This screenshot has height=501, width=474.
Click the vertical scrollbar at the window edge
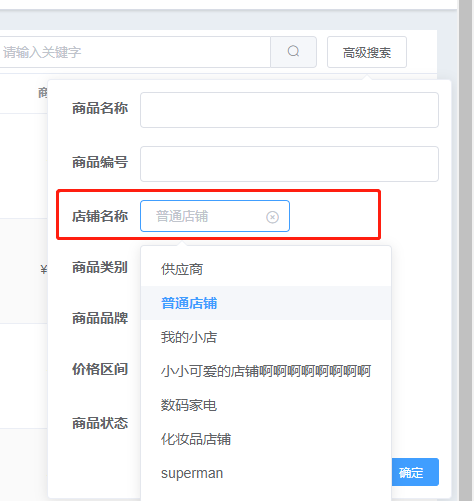point(466,250)
